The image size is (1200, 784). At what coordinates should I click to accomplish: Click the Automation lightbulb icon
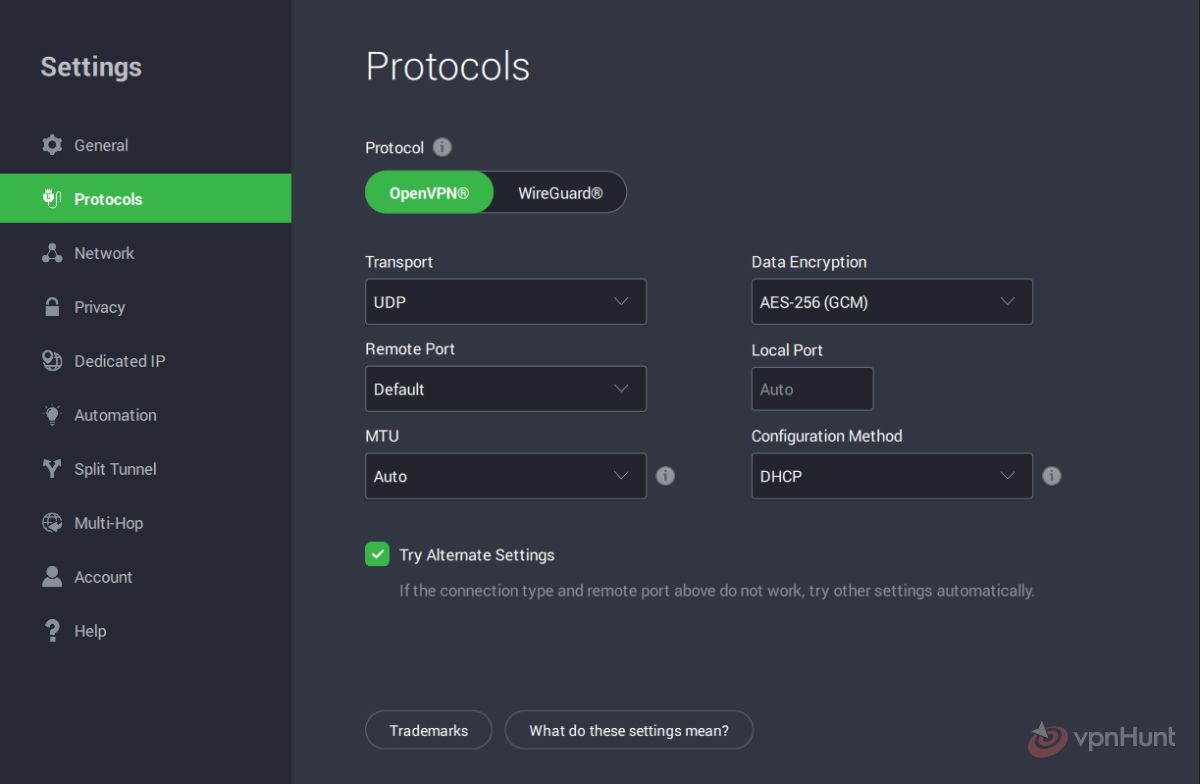(52, 415)
